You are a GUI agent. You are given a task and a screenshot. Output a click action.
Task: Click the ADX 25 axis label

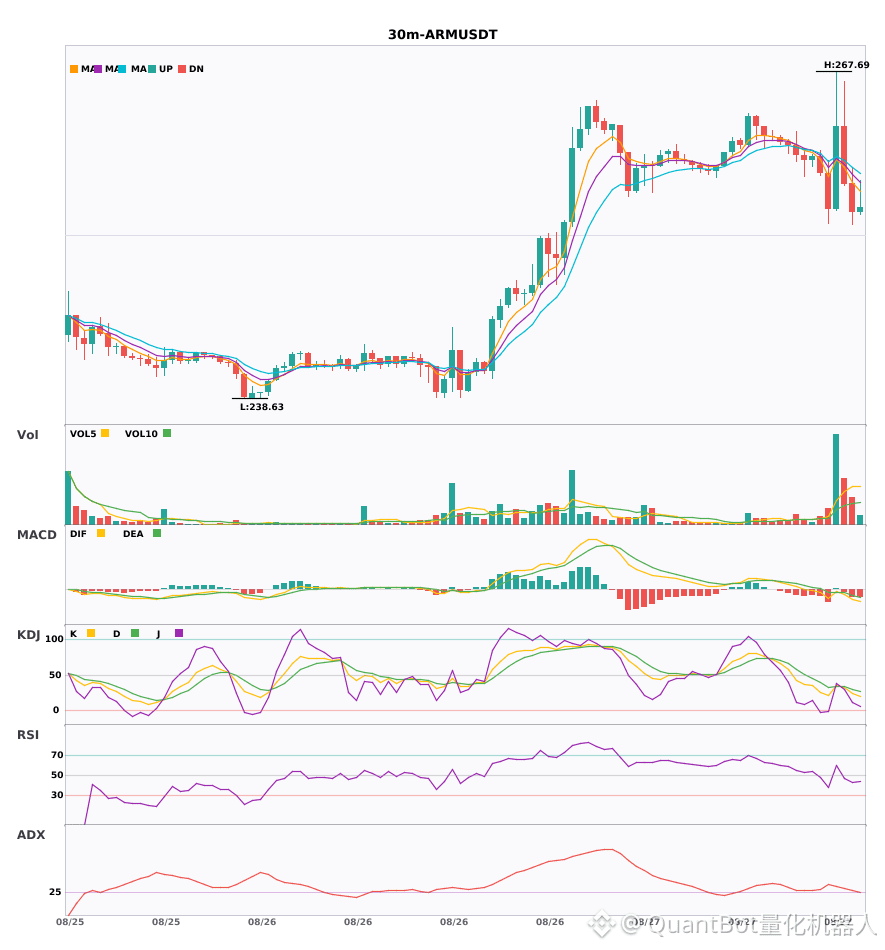(x=55, y=892)
